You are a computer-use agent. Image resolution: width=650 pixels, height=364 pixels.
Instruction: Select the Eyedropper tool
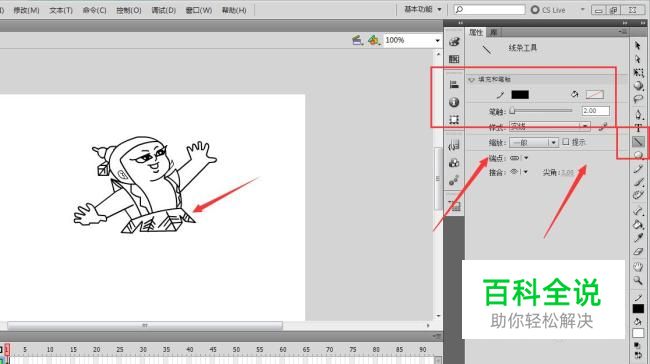[x=638, y=238]
